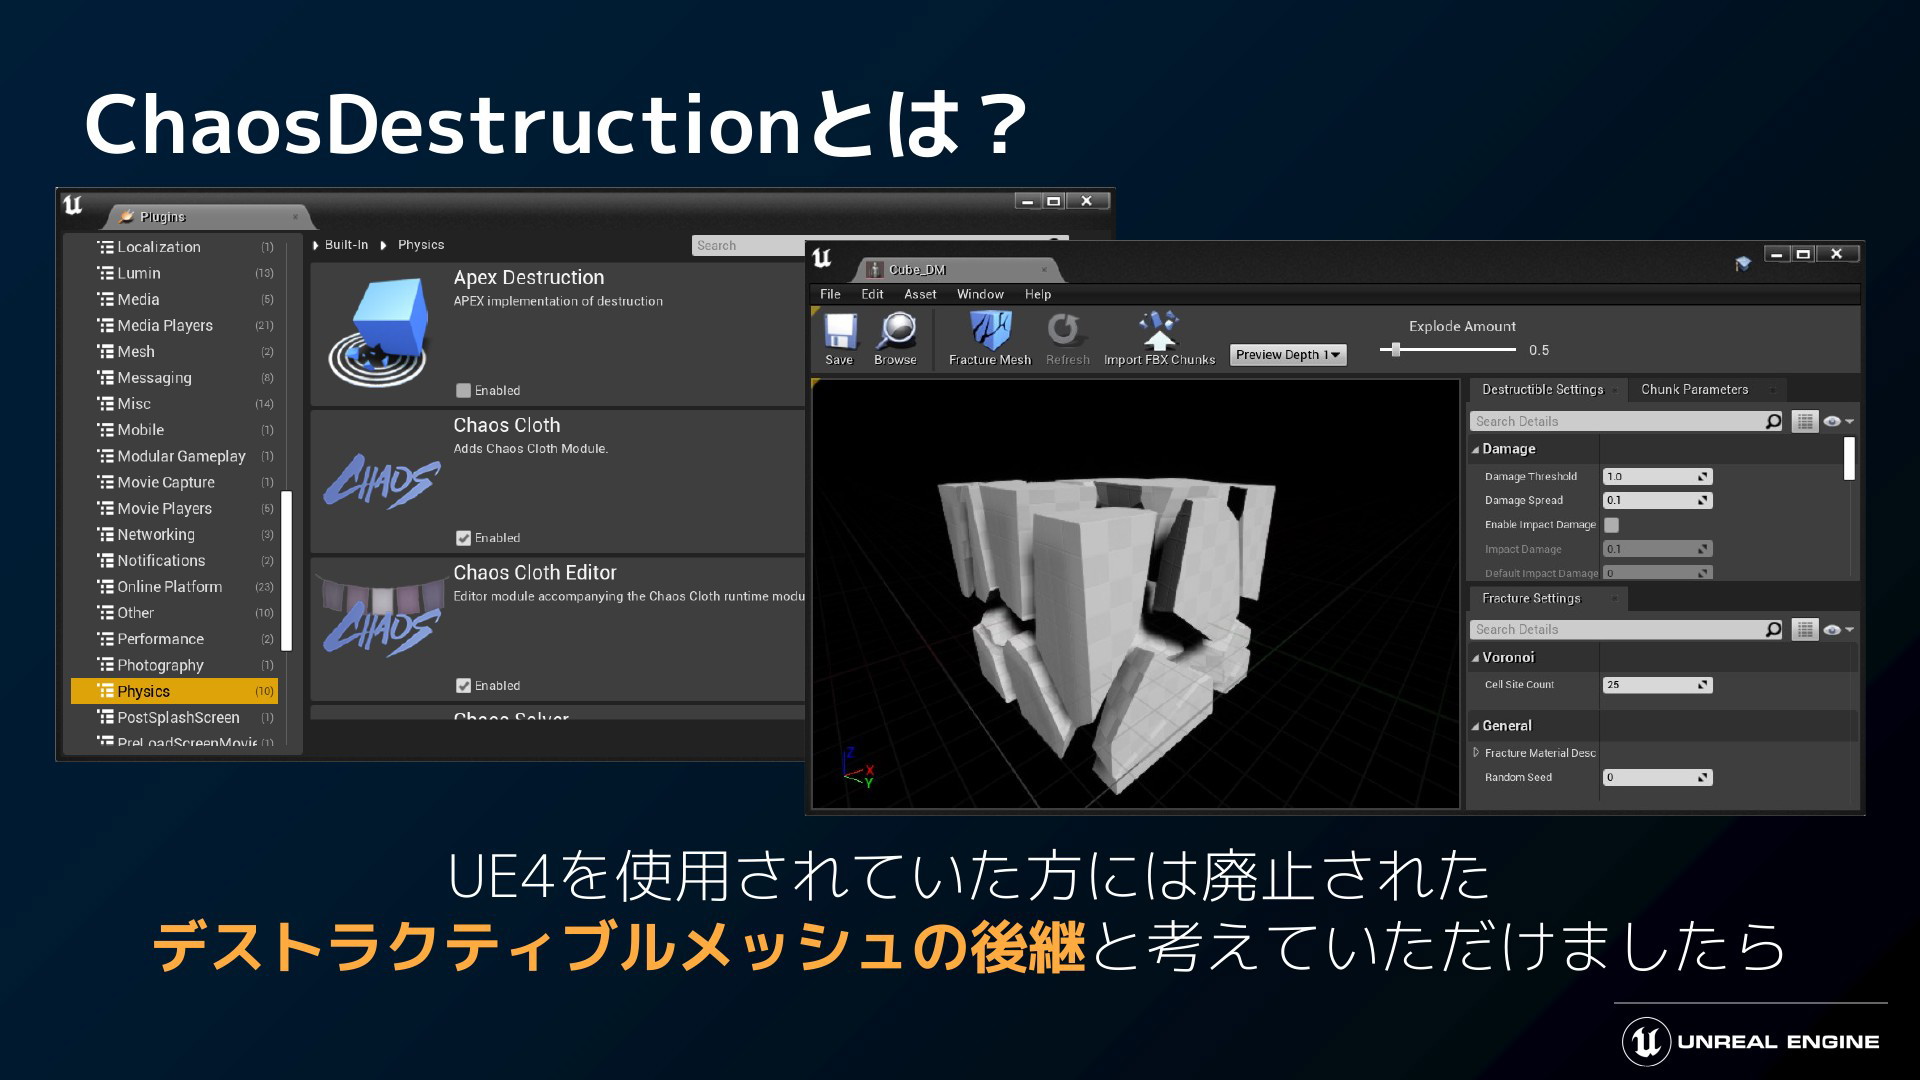Click the tutorial graduation cap icon

tap(1743, 263)
